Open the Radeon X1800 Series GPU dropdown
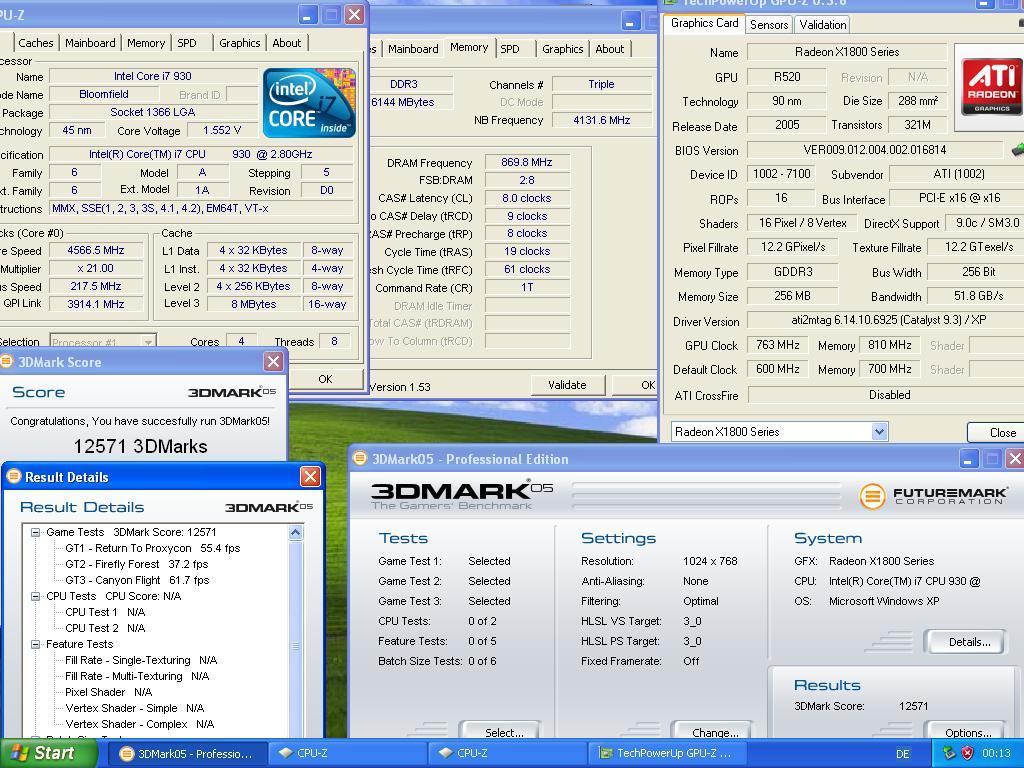1024x768 pixels. coord(879,432)
